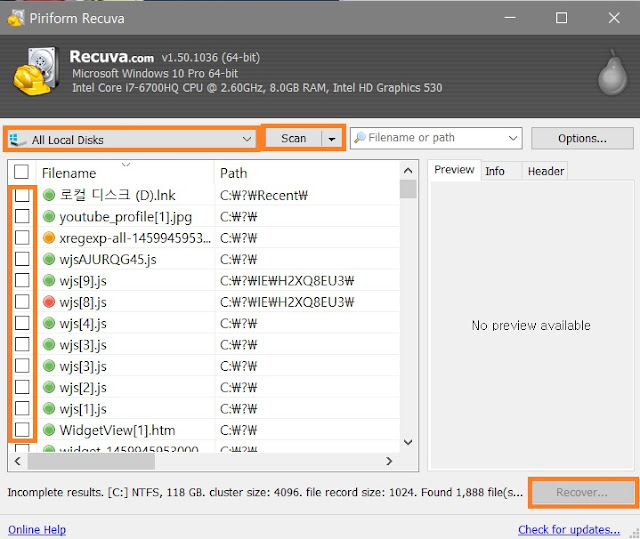Image resolution: width=640 pixels, height=539 pixels.
Task: Click the Scan button
Action: pos(293,139)
